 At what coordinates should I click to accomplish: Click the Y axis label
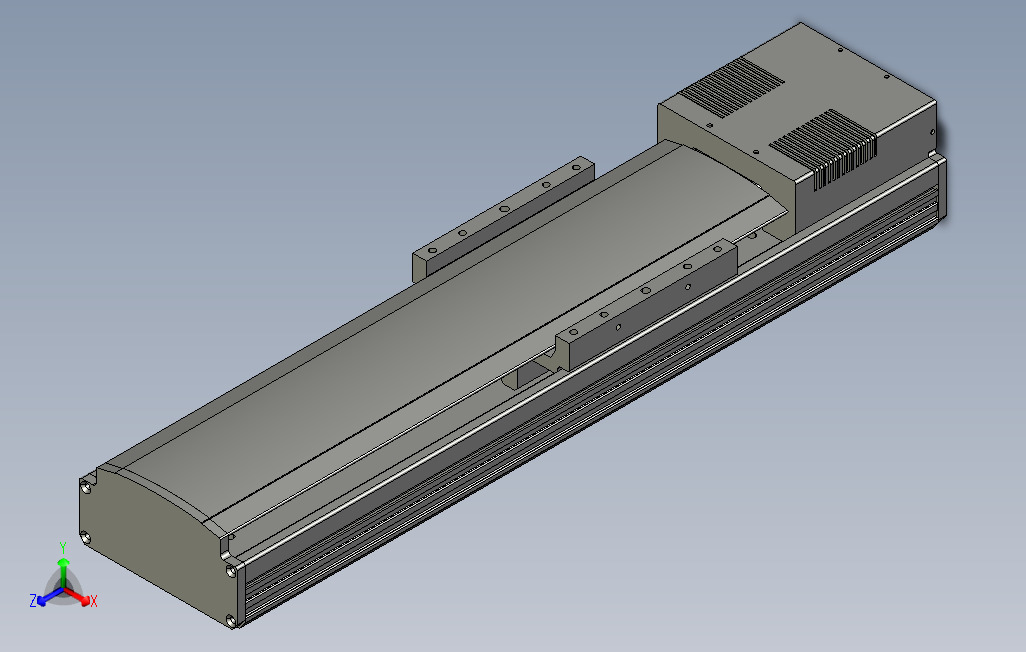point(63,547)
